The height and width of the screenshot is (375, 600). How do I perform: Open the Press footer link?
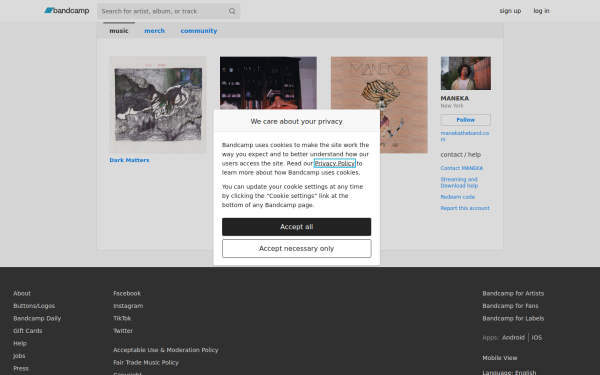21,368
